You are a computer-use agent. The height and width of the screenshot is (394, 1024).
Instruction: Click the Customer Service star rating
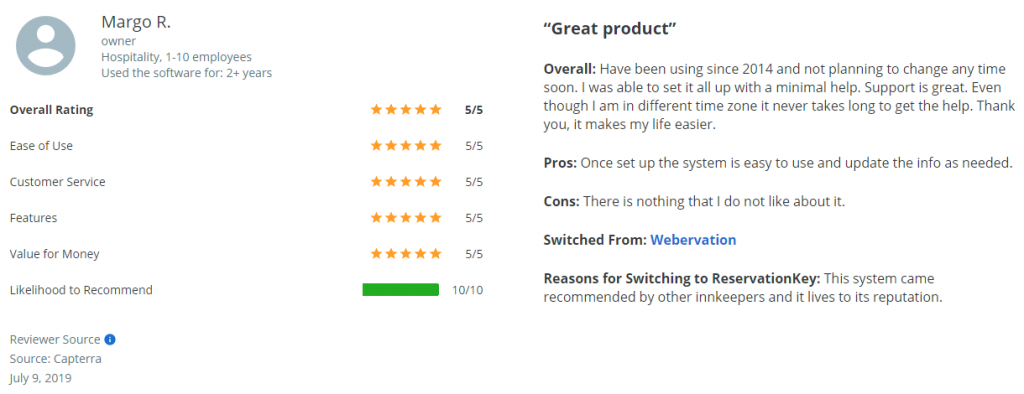[406, 182]
